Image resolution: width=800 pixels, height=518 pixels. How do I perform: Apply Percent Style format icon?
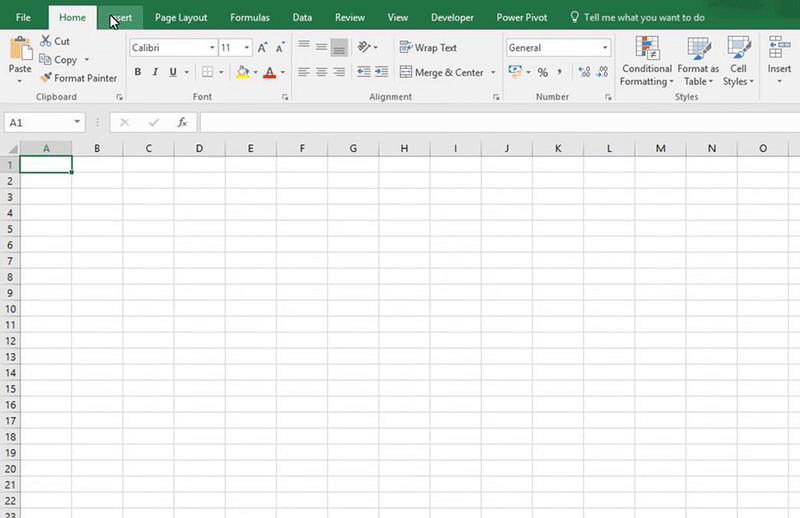542,72
